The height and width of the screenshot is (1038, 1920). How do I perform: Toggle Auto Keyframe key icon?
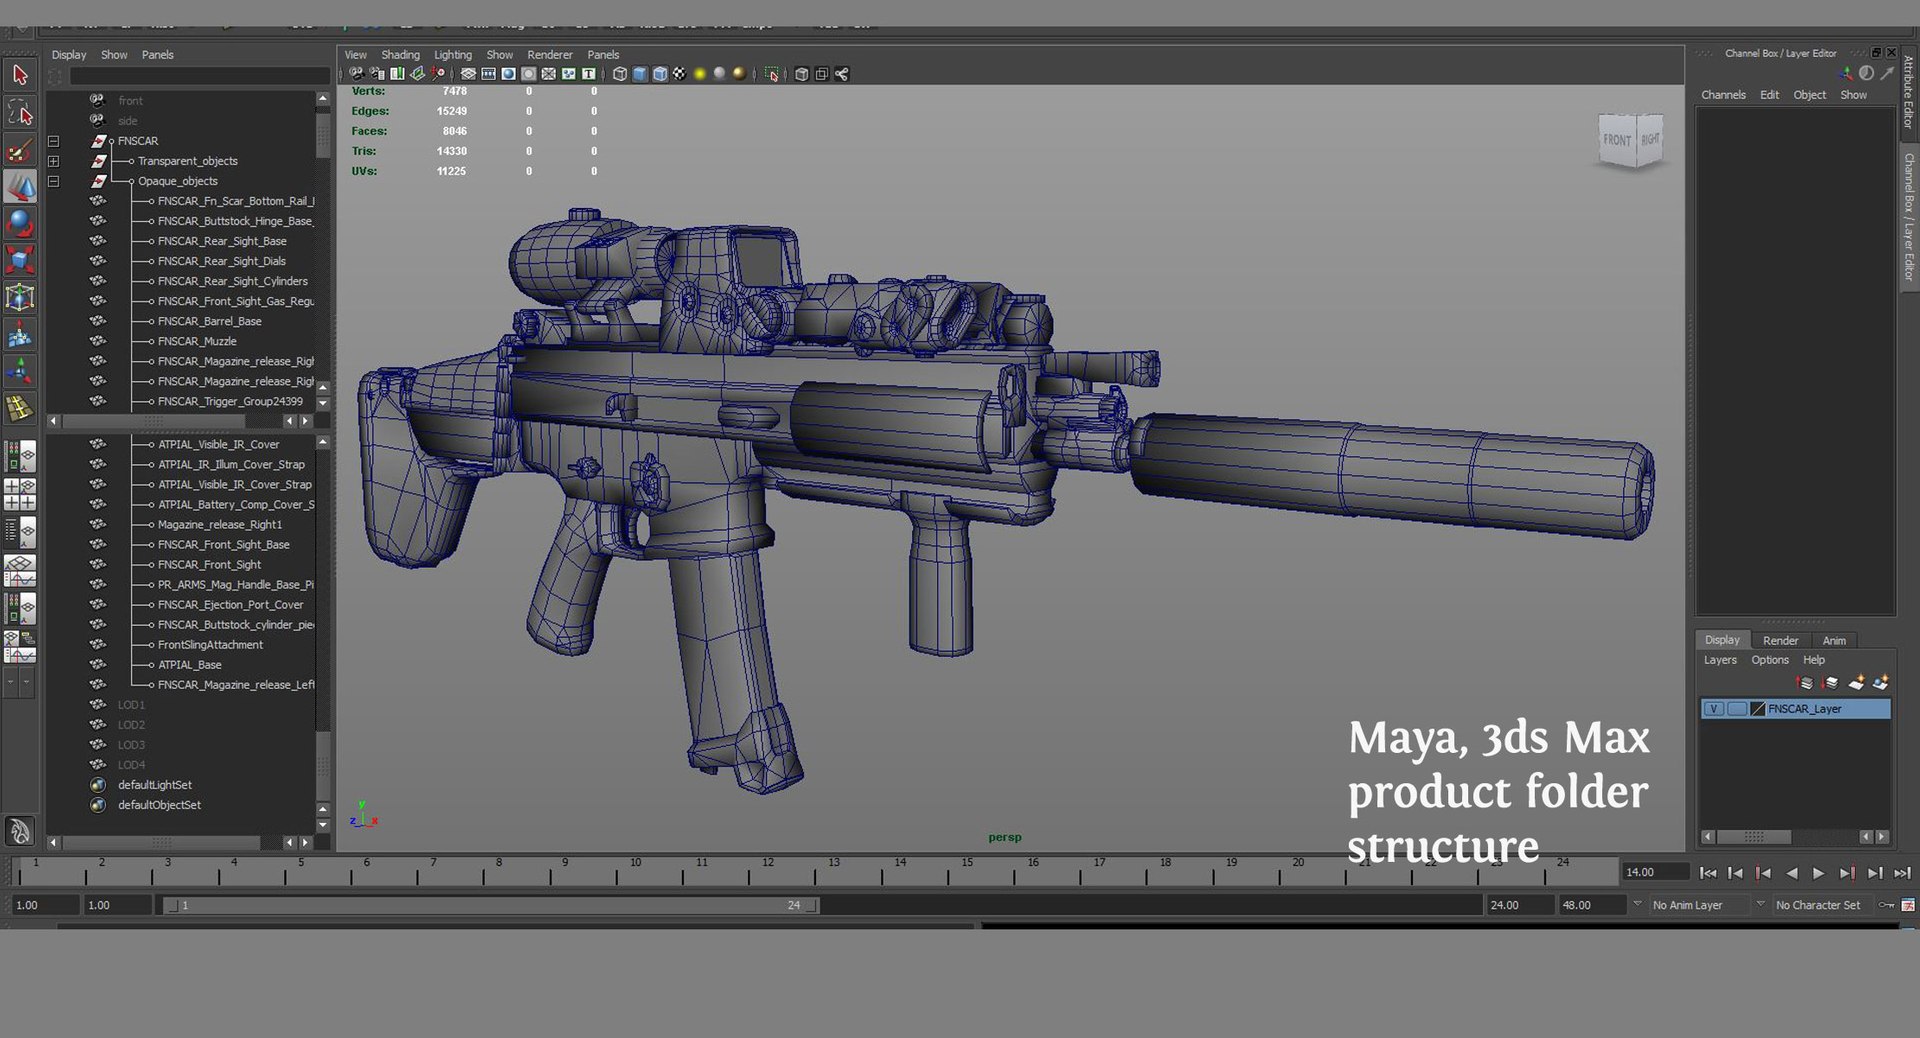[1886, 905]
